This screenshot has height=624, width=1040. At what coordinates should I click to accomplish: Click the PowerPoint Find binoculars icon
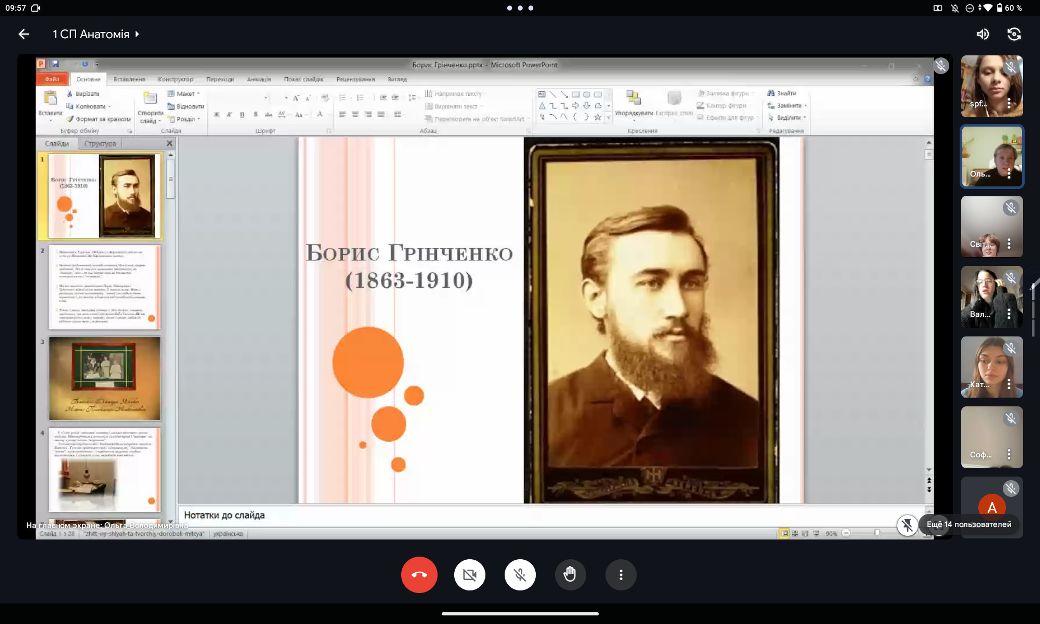tap(772, 93)
